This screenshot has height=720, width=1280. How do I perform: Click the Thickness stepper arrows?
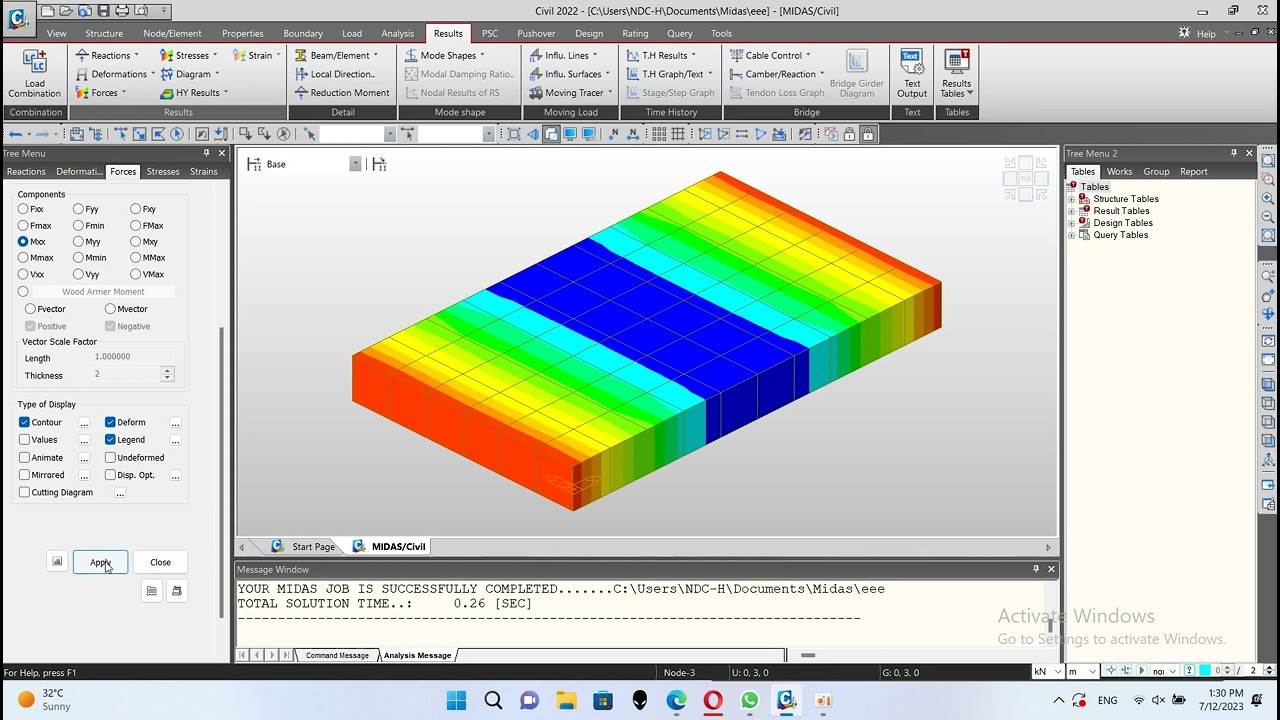coord(167,374)
